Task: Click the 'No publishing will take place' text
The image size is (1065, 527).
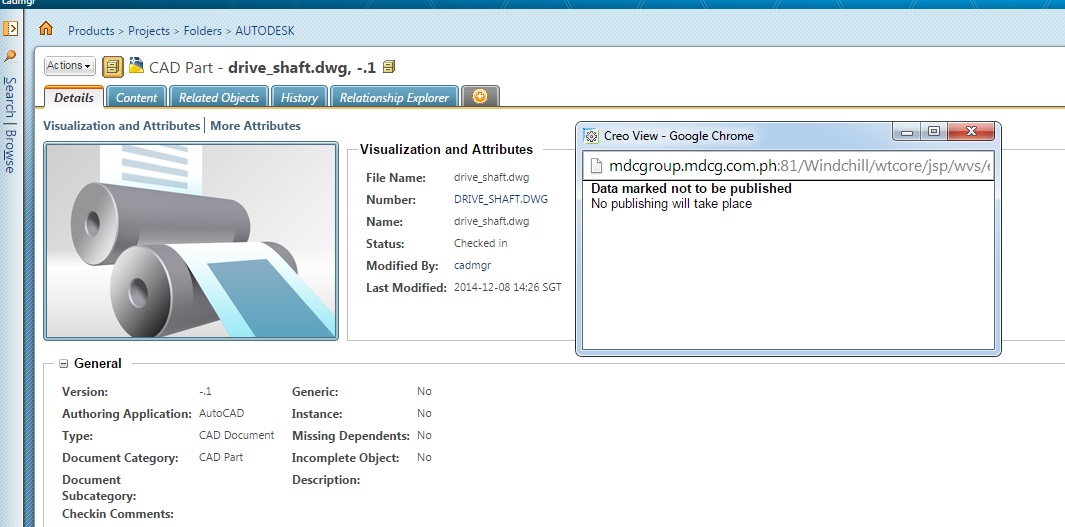Action: point(671,203)
